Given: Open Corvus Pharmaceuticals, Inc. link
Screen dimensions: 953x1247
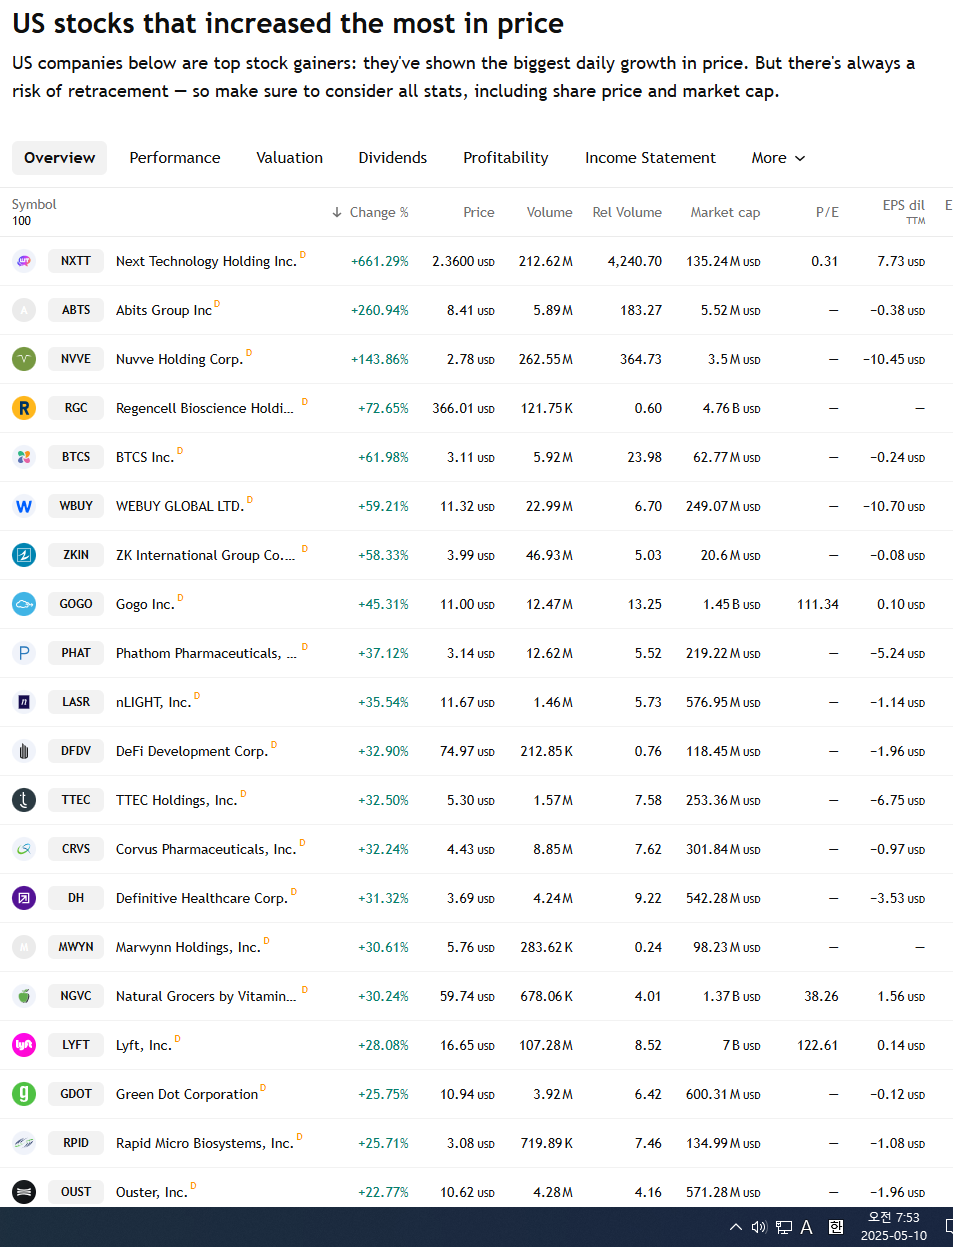Looking at the screenshot, I should coord(206,849).
